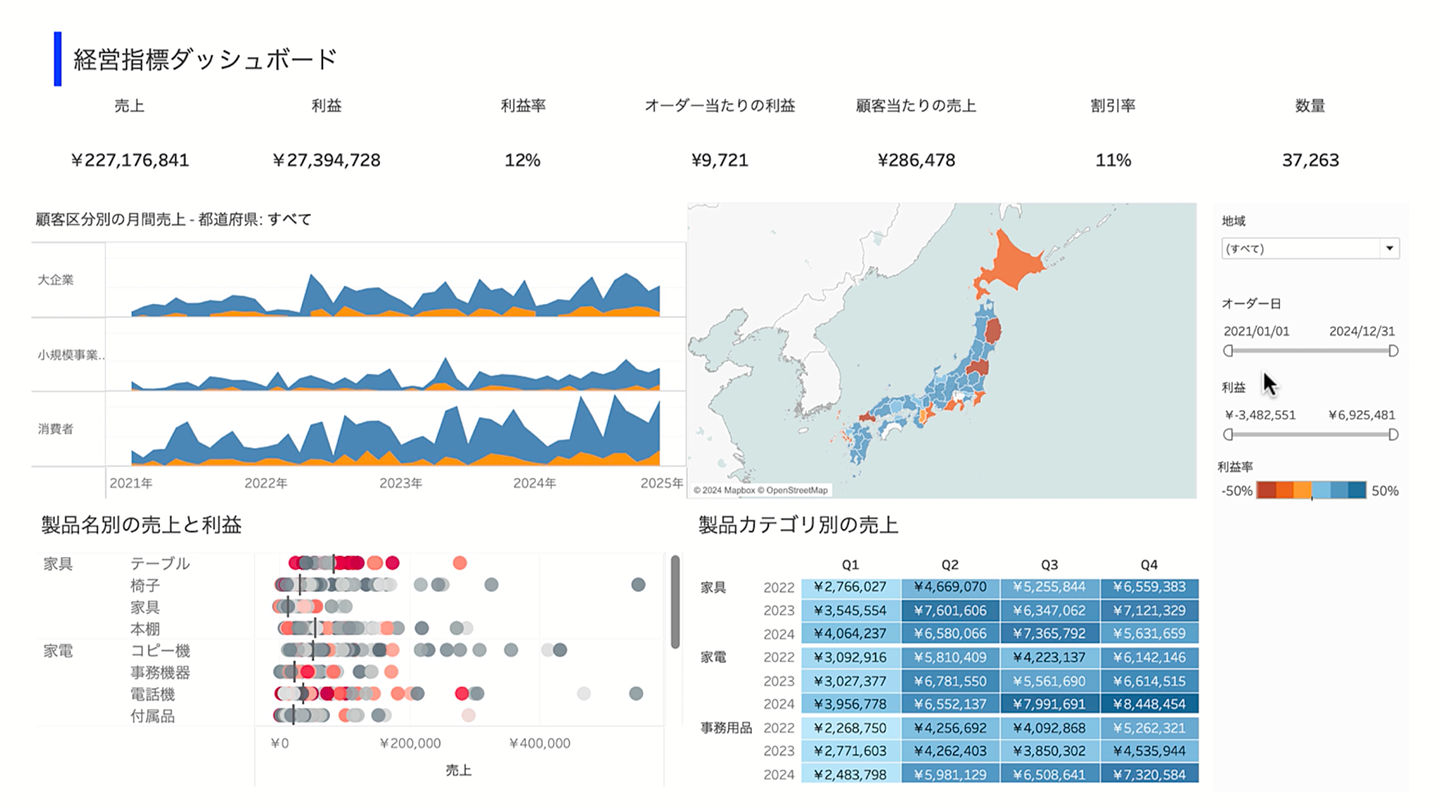This screenshot has width=1440, height=810.
Task: Click the 顧客区分別の月間売上 chart title
Action: tap(173, 219)
